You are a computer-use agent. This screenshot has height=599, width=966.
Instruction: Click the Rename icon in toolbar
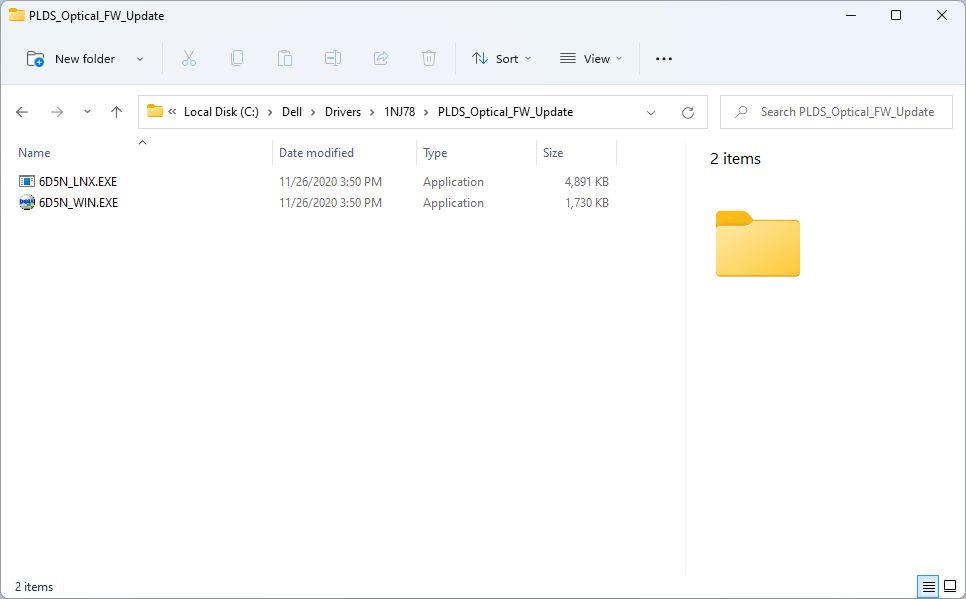coord(333,59)
